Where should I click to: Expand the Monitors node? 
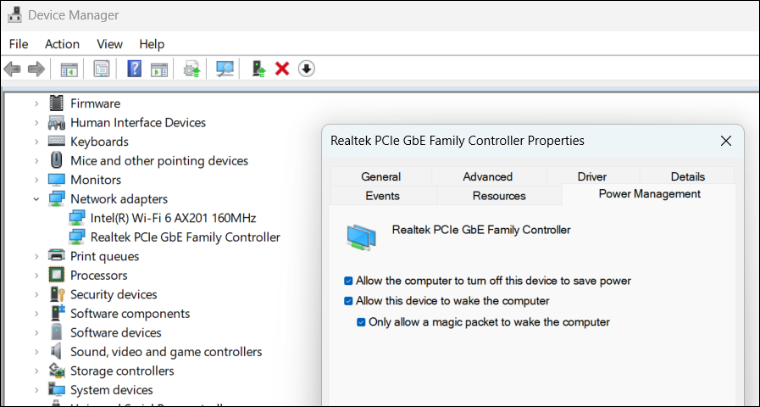tap(36, 180)
